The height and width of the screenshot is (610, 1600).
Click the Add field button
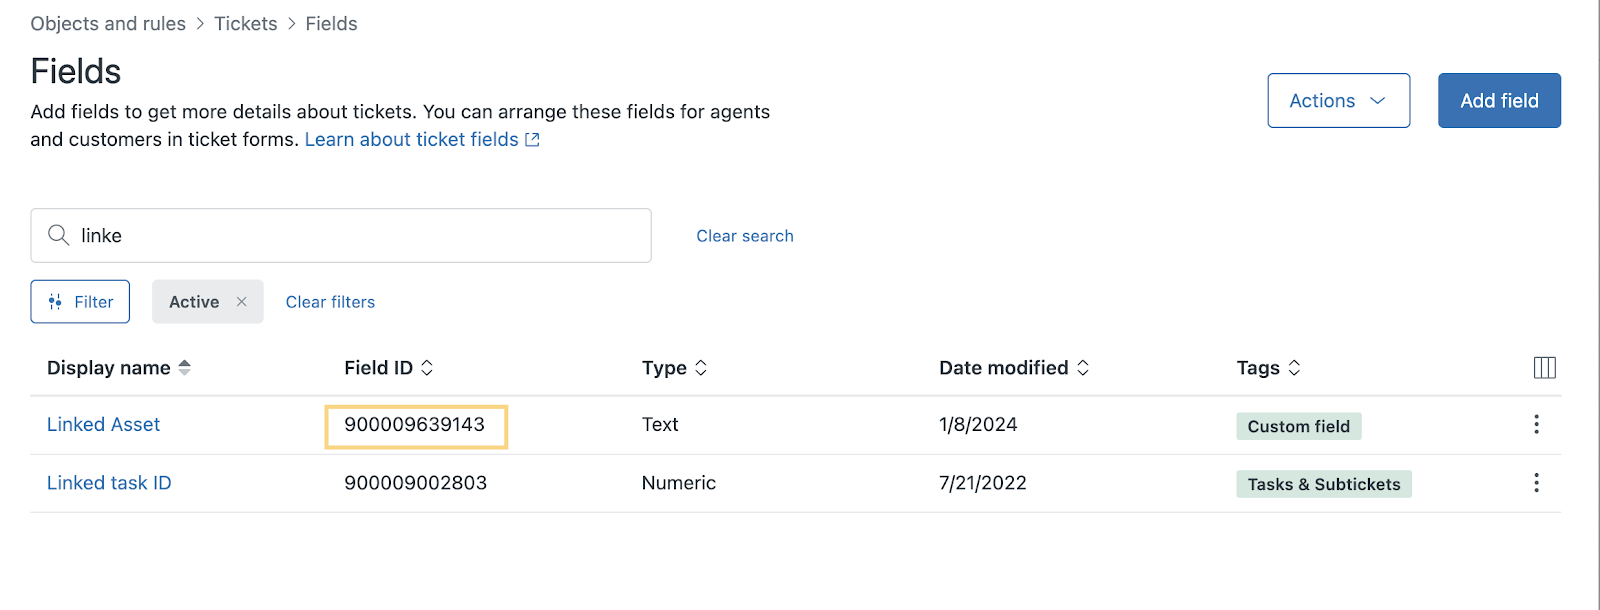point(1499,100)
